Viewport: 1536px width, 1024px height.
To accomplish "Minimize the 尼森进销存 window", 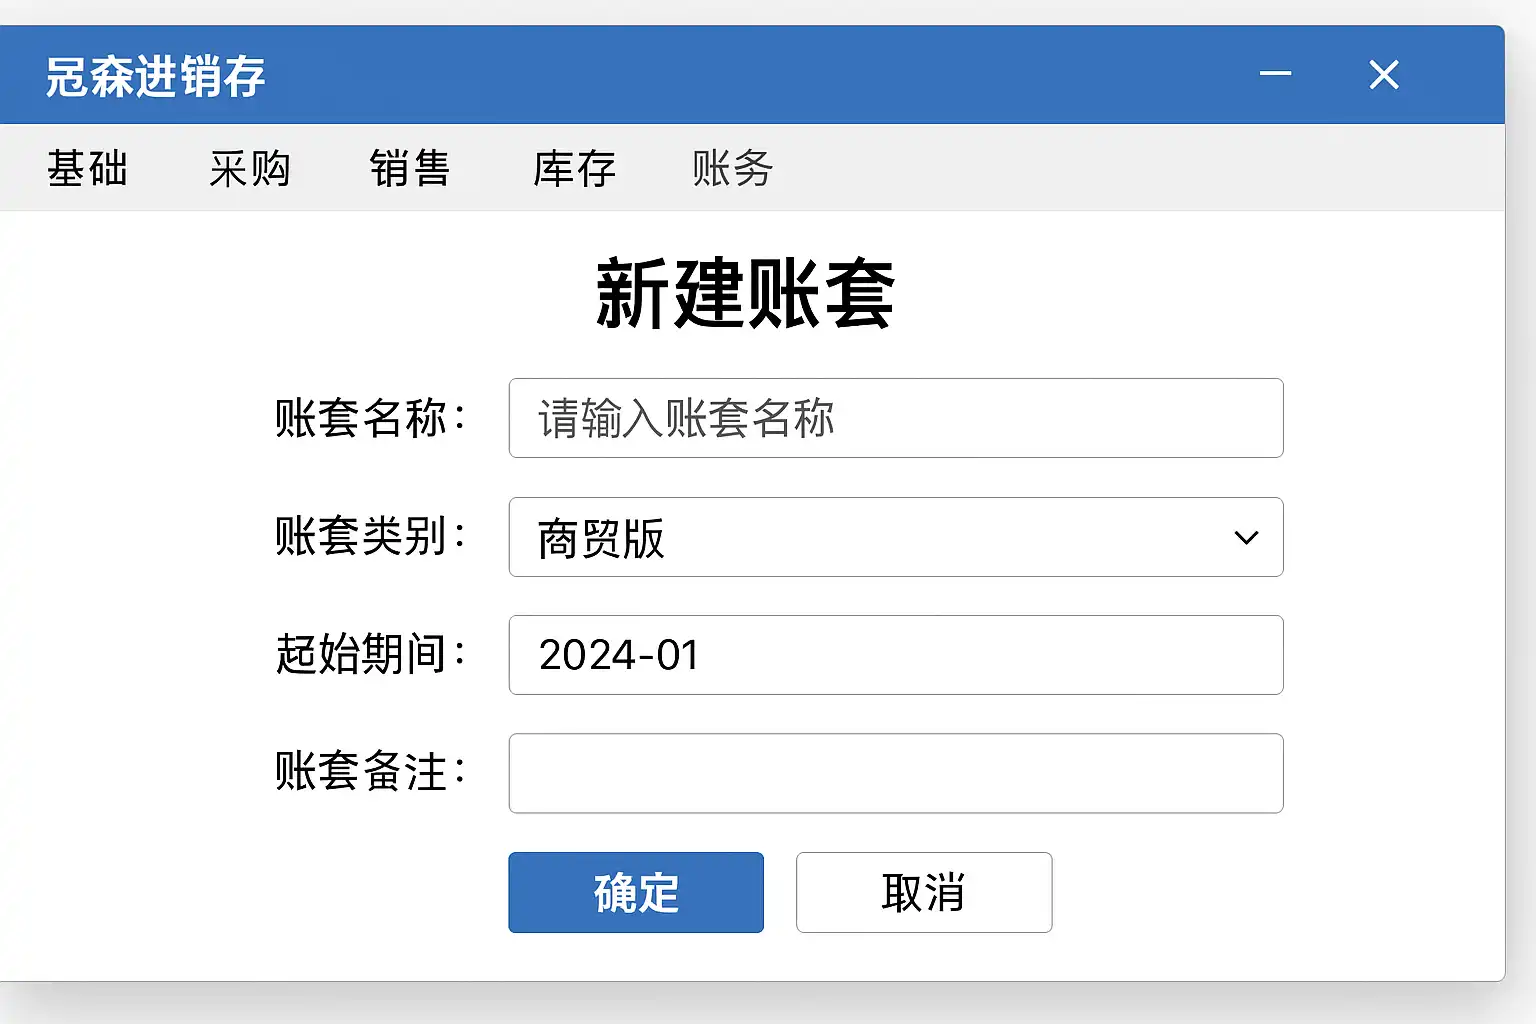I will tap(1275, 74).
